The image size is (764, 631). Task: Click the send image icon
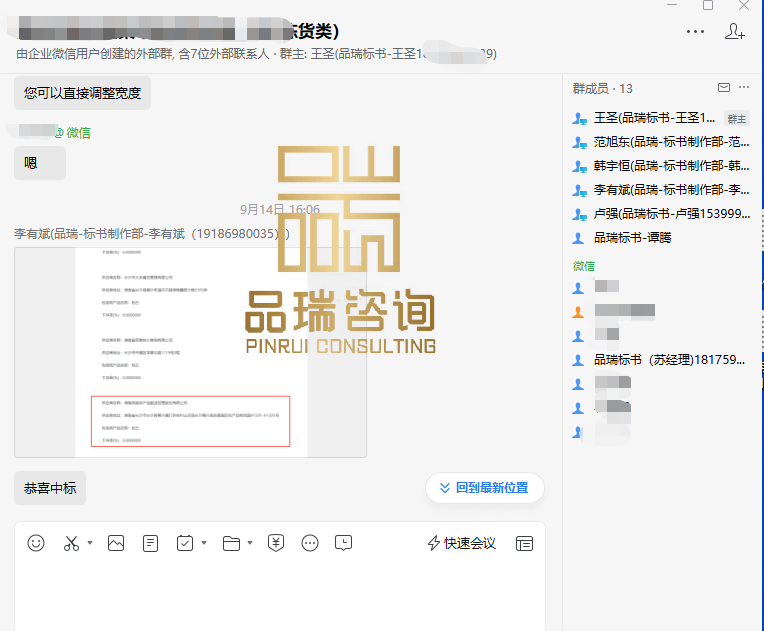pos(116,543)
